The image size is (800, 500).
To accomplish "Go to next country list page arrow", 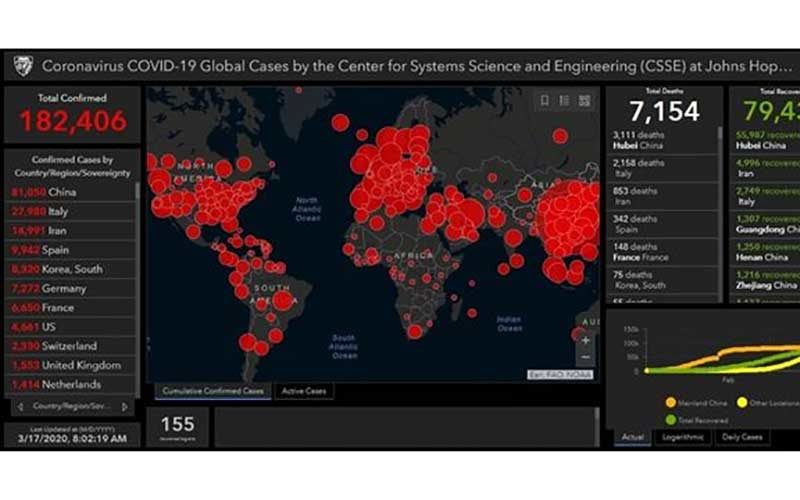I will point(124,407).
